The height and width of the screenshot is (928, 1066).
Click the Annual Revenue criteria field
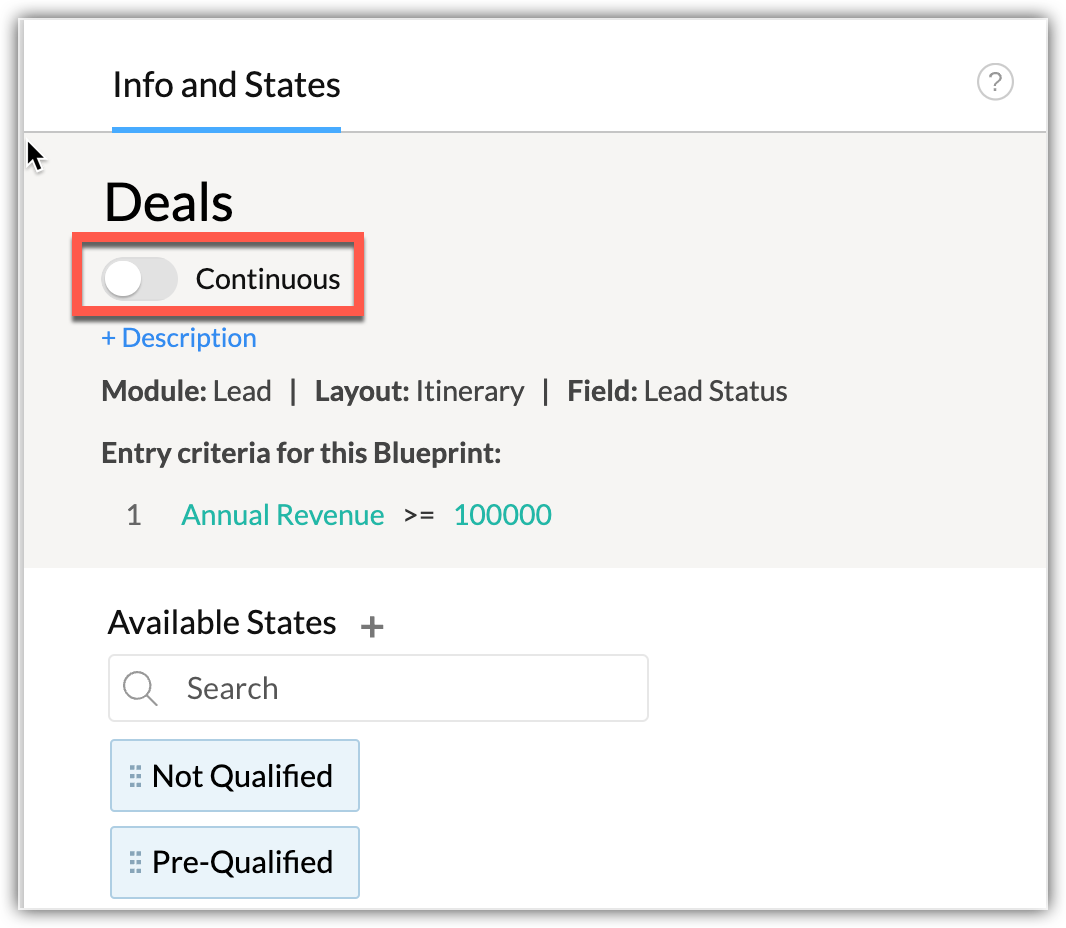282,515
